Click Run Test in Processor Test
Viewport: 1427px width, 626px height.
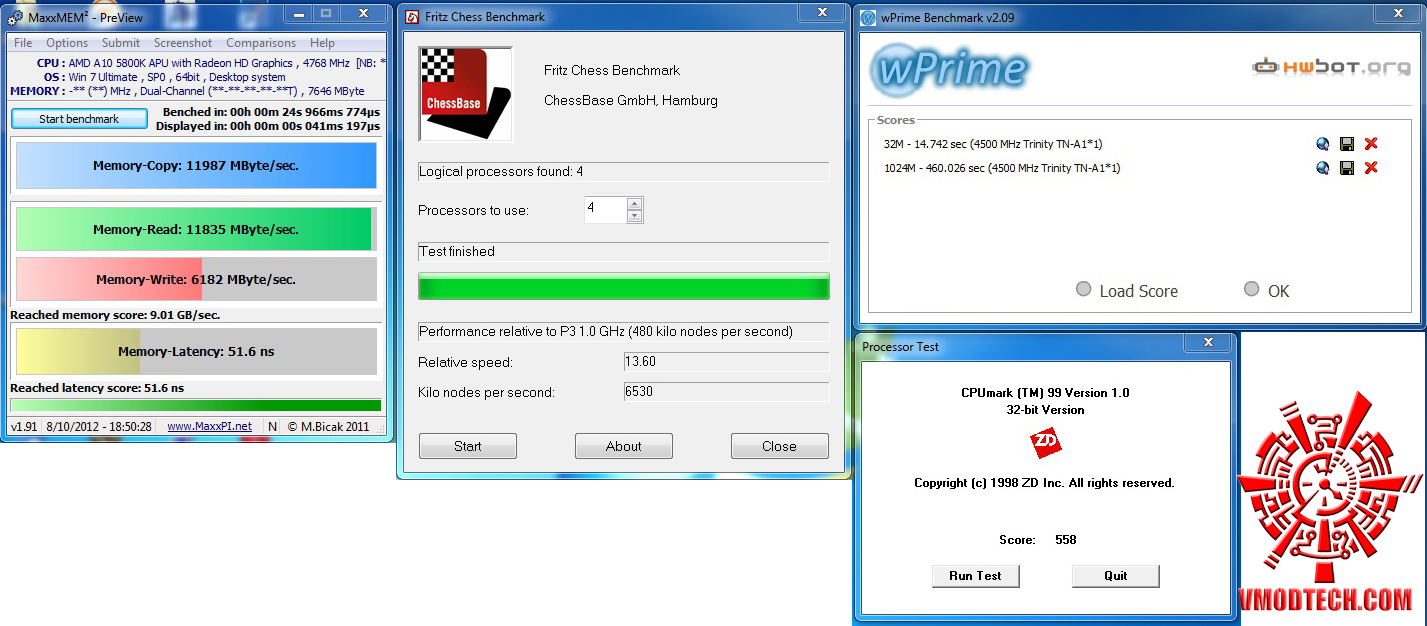pyautogui.click(x=975, y=576)
